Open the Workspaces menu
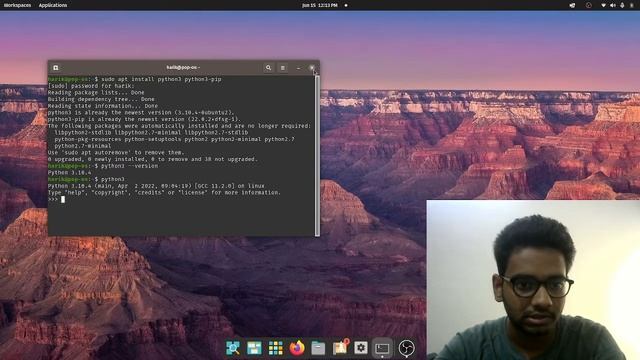Viewport: 640px width, 360px height. click(x=17, y=5)
